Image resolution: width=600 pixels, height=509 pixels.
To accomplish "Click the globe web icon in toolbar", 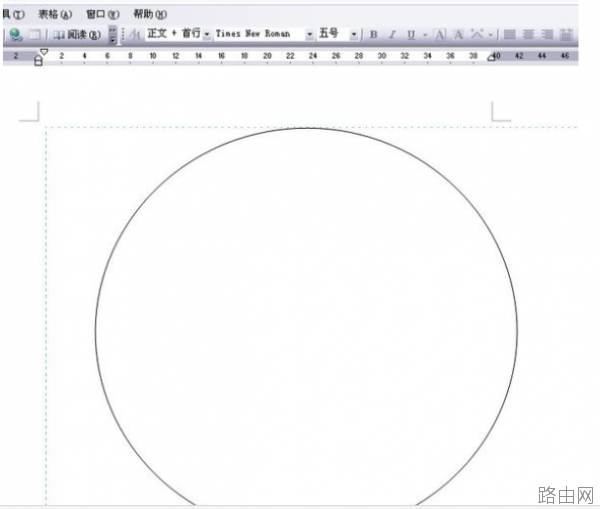I will 16,35.
